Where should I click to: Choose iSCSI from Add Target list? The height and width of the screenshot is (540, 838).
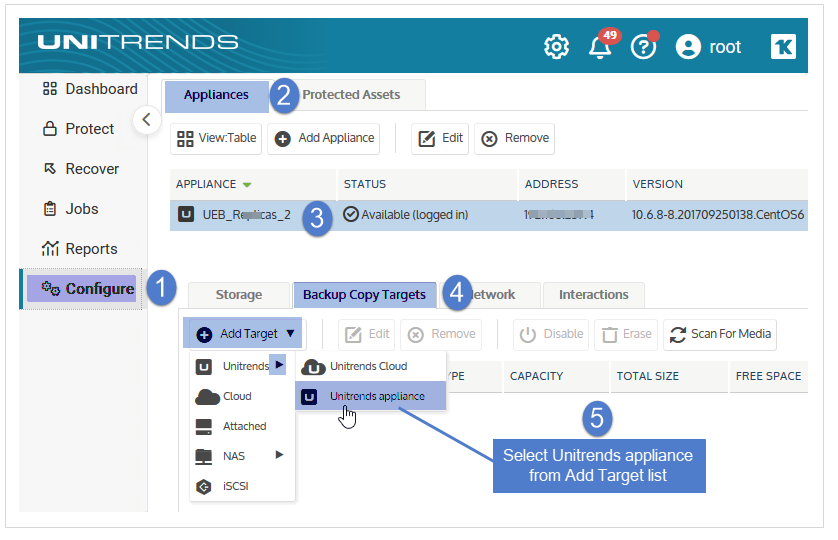click(x=242, y=487)
